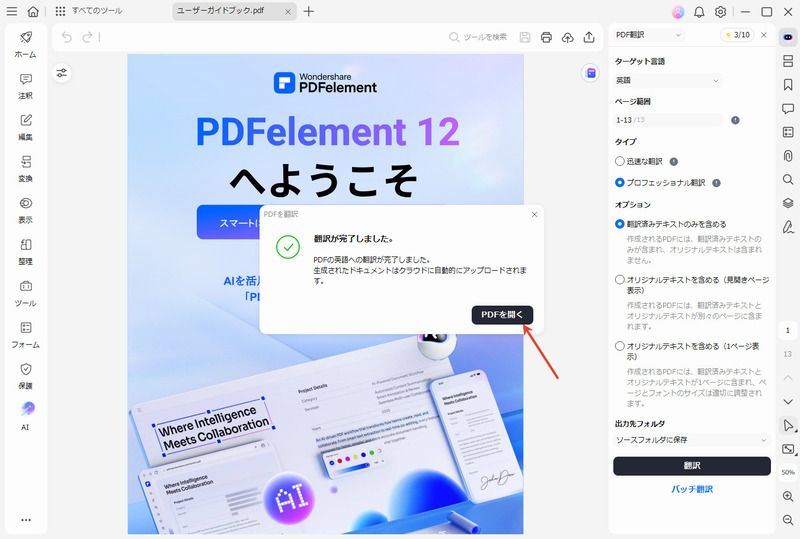Go to the home house icon
The image size is (800, 539).
tap(33, 11)
